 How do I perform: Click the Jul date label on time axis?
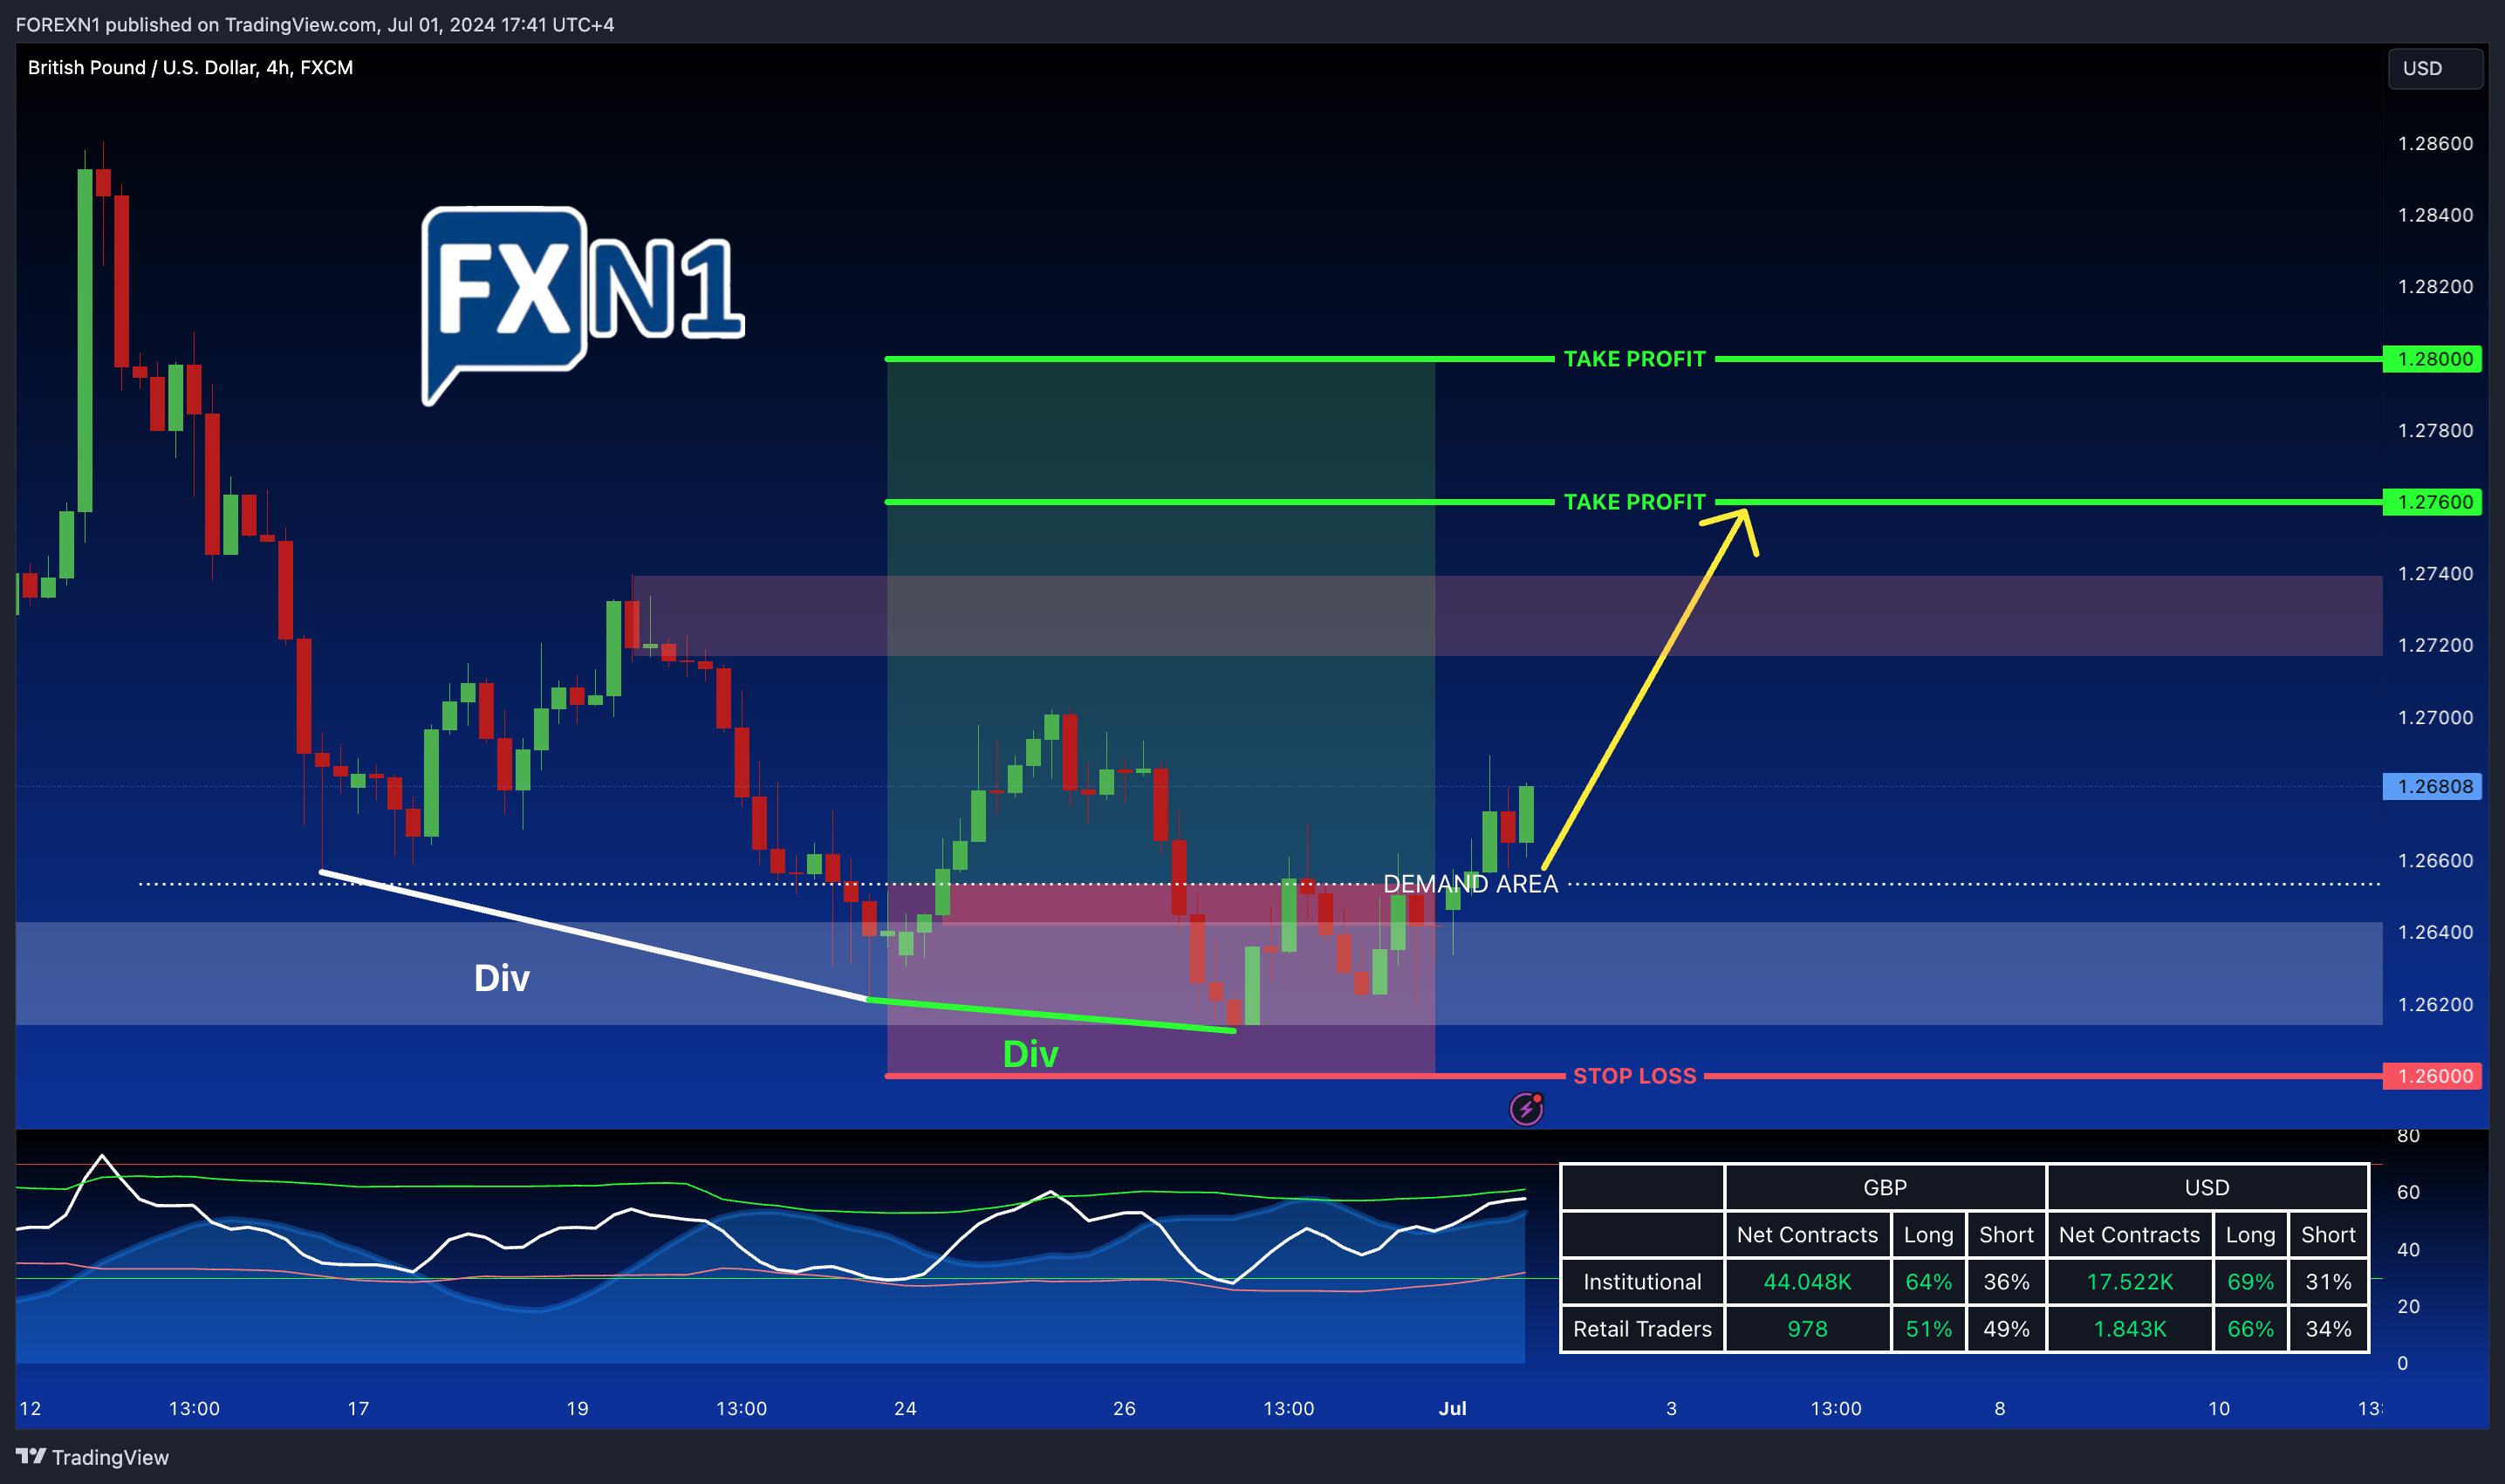click(1452, 1409)
